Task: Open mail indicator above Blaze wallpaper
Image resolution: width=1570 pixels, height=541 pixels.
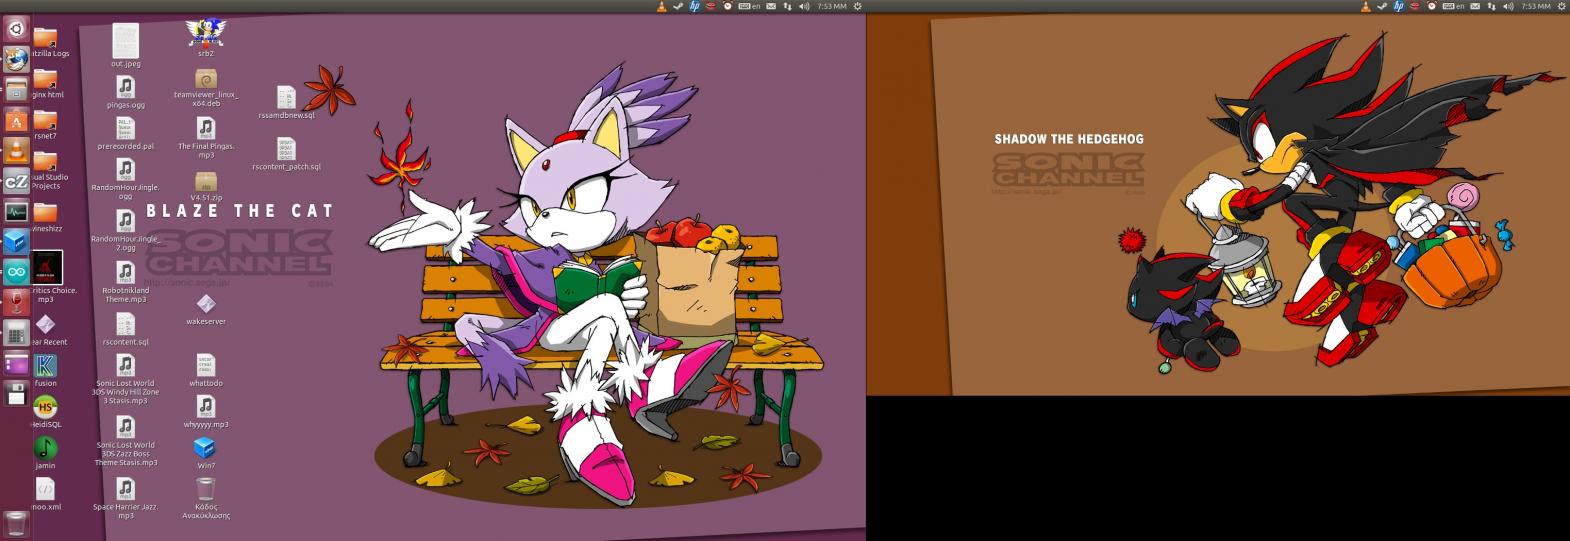Action: pyautogui.click(x=771, y=6)
